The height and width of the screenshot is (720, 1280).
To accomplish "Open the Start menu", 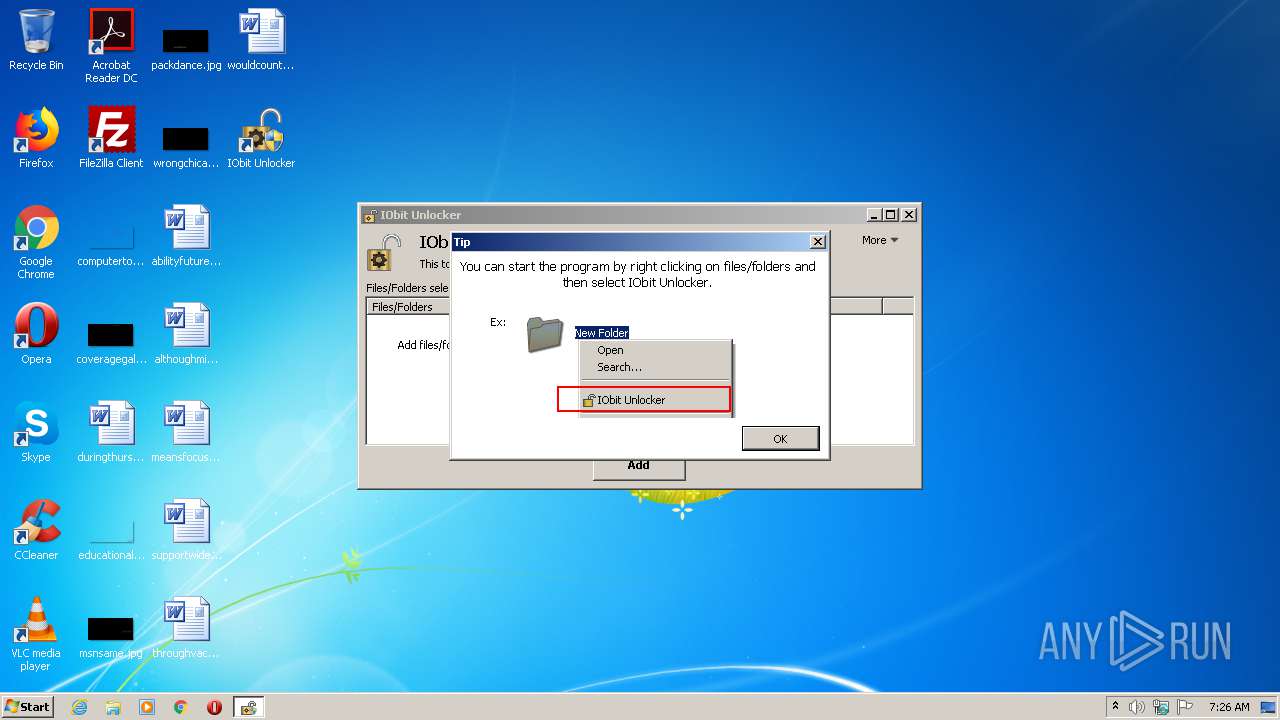I will (28, 707).
